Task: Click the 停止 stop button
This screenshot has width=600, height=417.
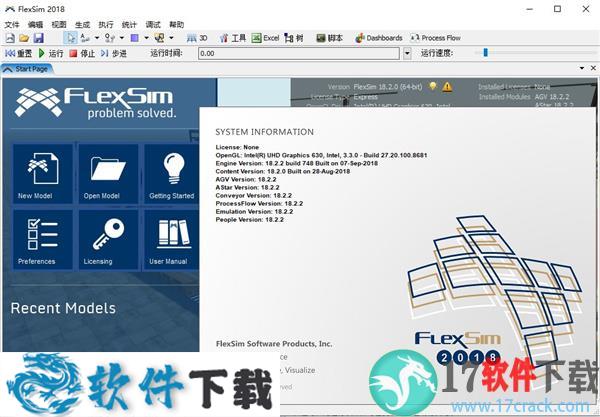Action: [82, 54]
